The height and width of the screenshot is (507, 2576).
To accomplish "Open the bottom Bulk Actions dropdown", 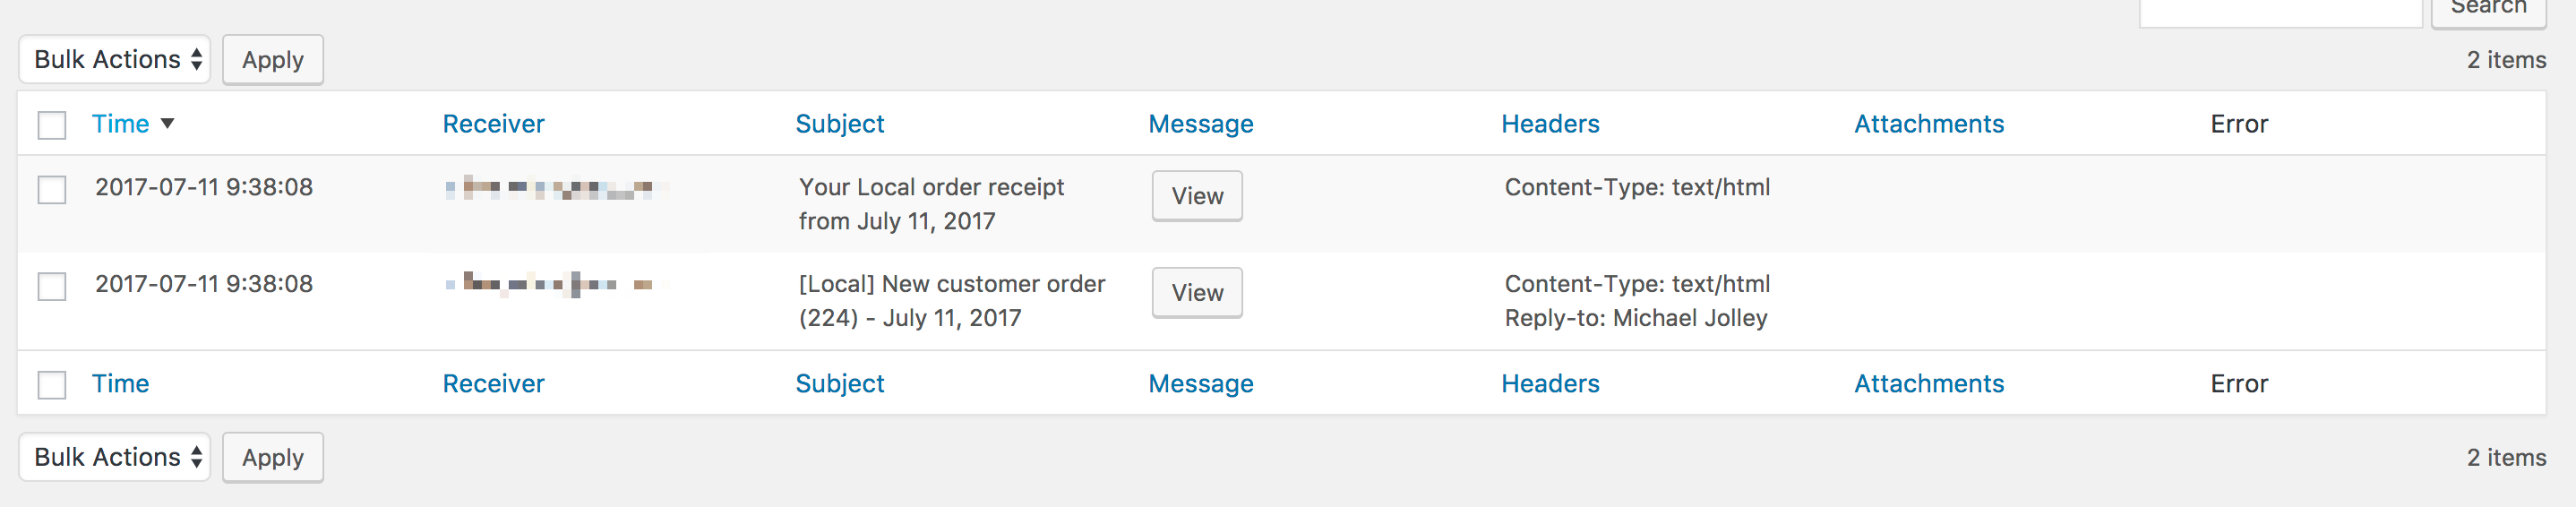I will (115, 457).
